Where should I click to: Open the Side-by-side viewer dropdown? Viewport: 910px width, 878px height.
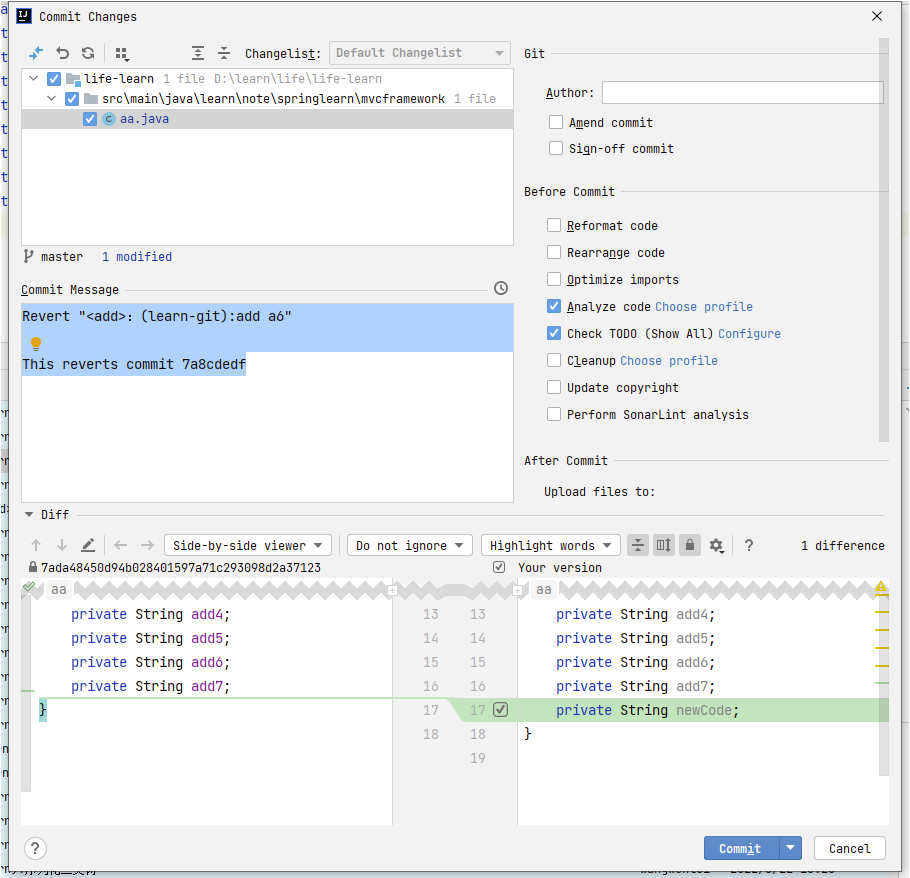click(x=247, y=545)
